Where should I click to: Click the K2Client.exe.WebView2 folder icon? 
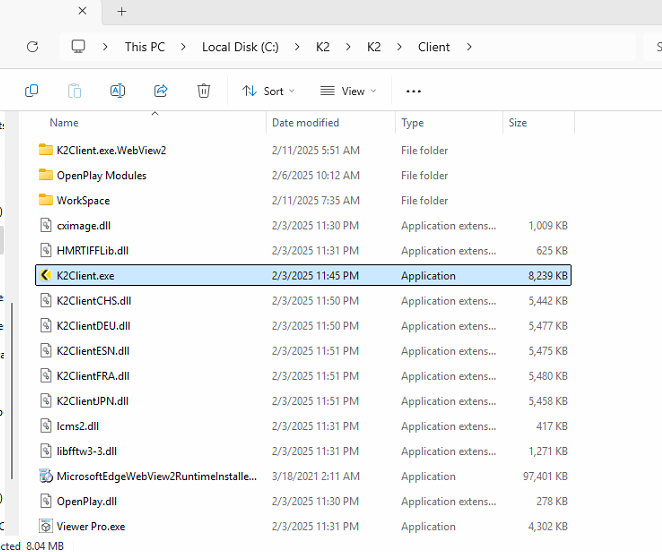pos(46,150)
